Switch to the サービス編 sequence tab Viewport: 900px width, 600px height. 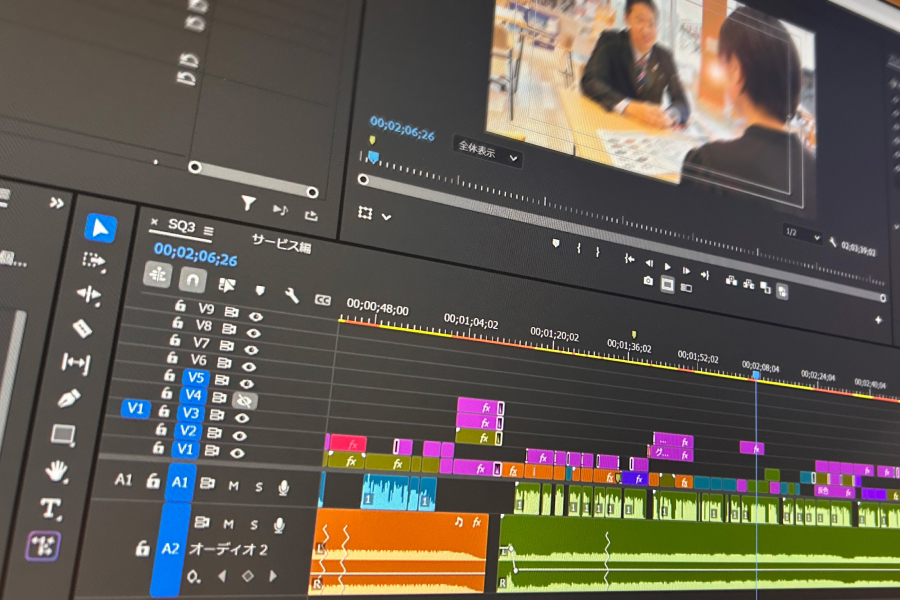tap(281, 243)
